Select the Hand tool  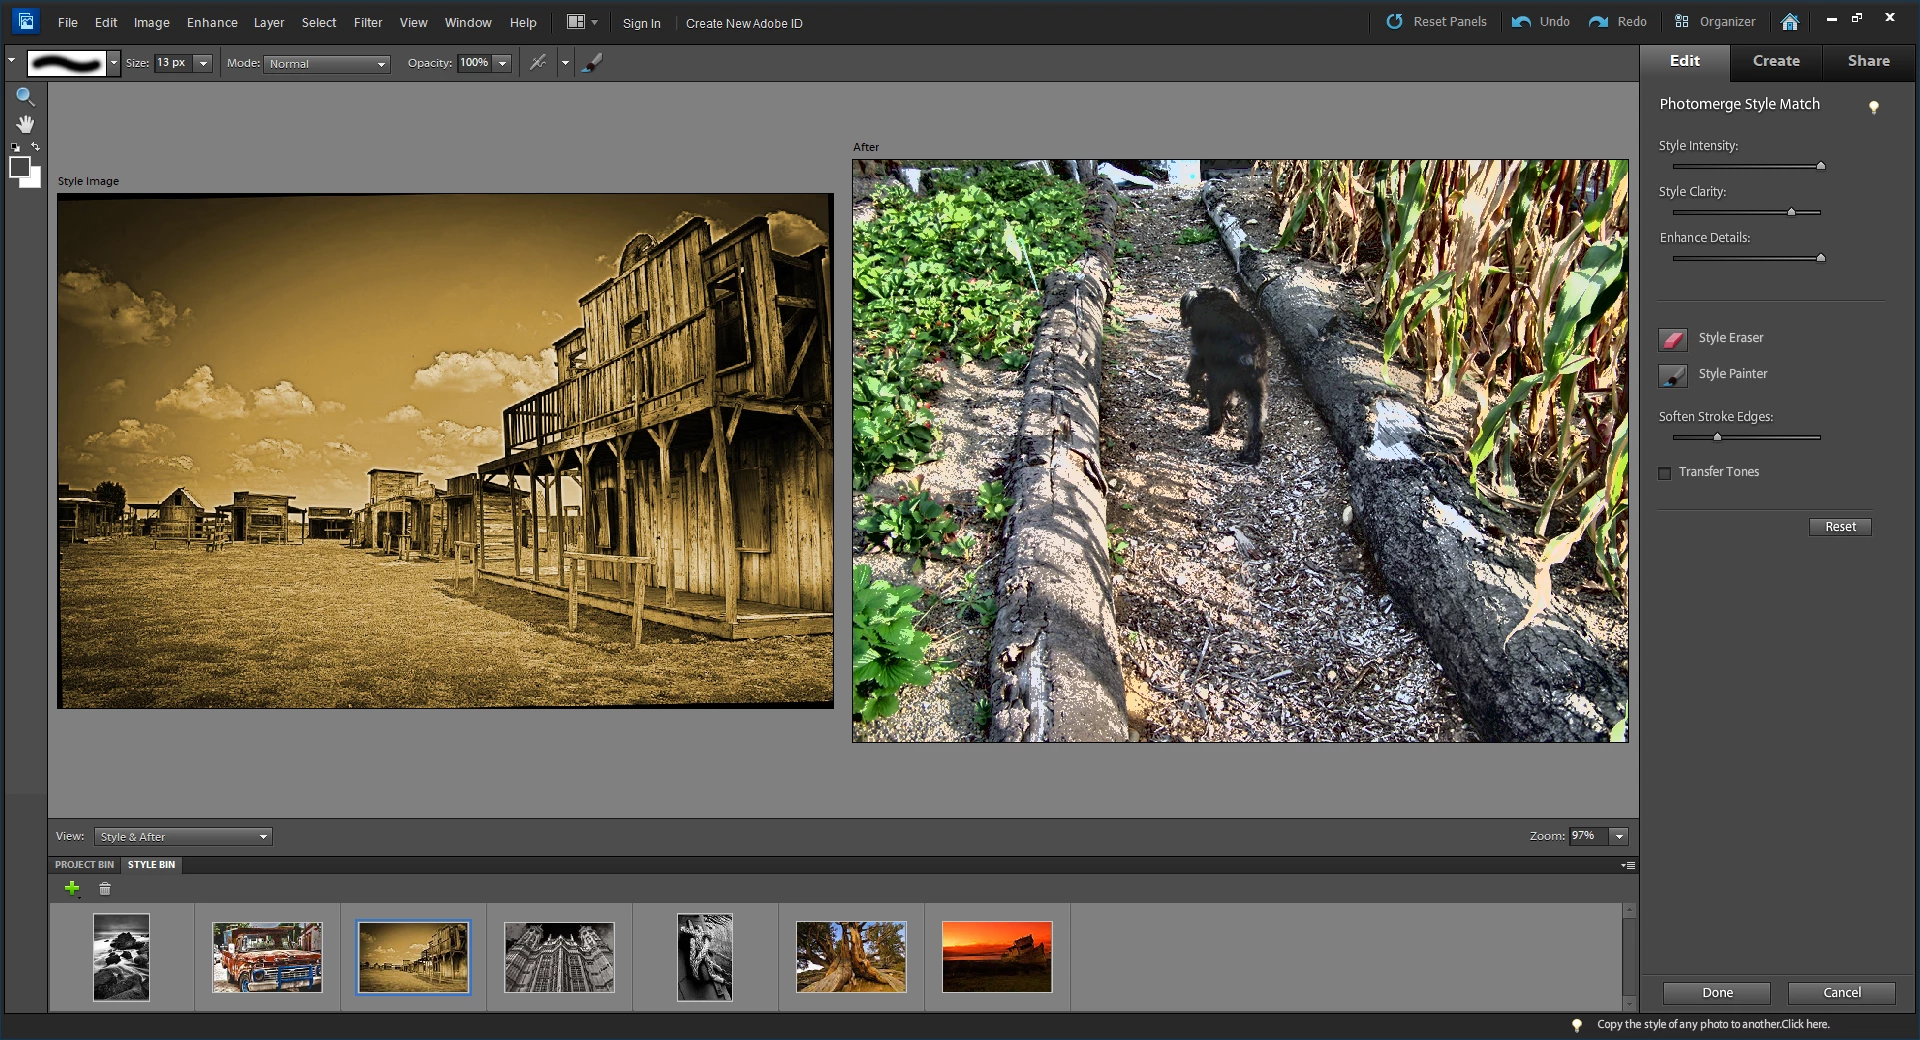(25, 124)
